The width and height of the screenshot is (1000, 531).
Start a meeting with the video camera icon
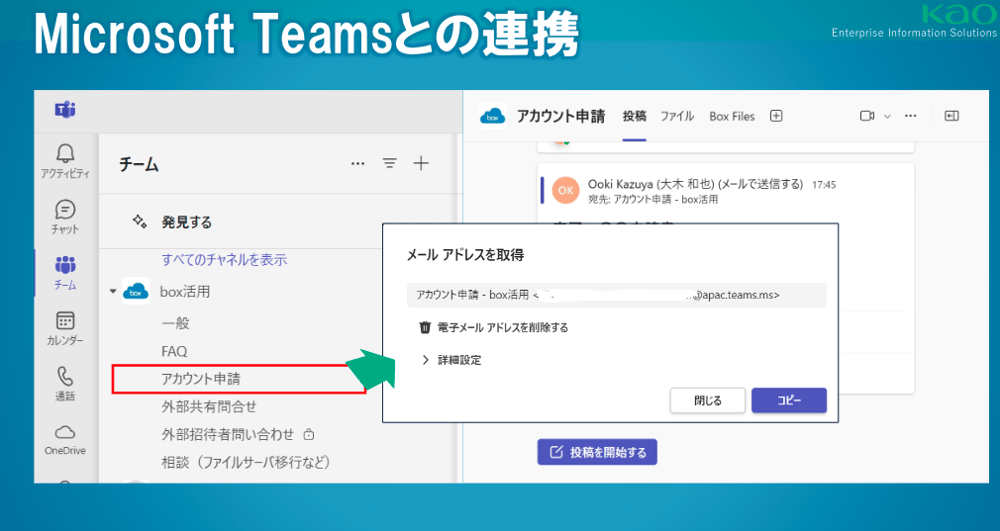[x=866, y=116]
